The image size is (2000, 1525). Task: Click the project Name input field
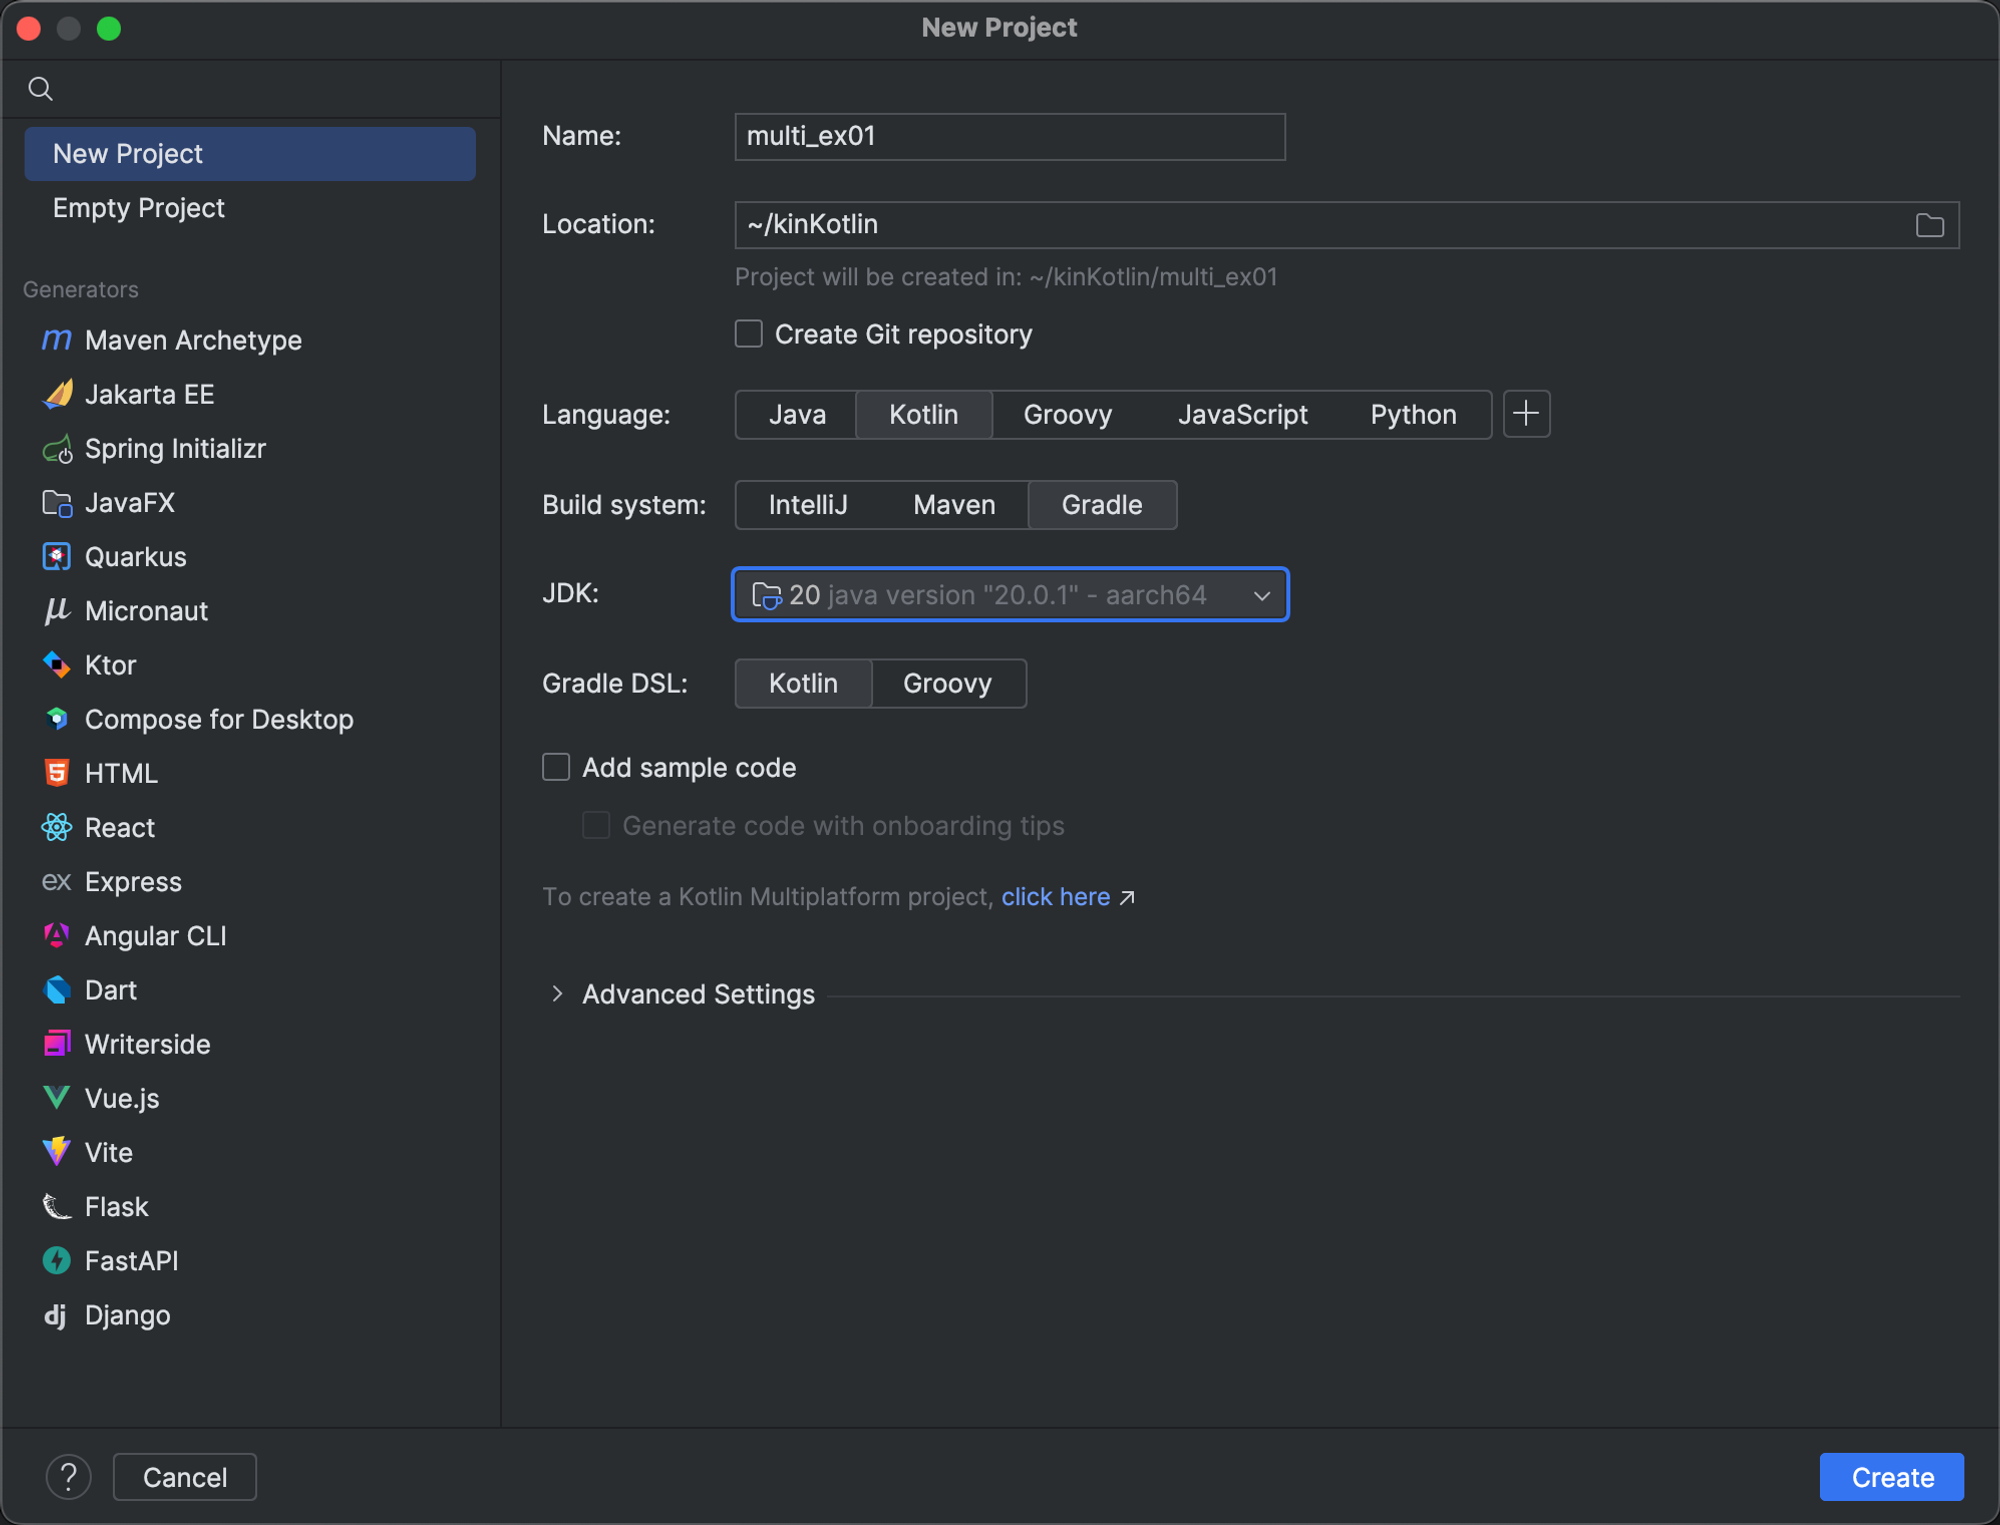1009,136
